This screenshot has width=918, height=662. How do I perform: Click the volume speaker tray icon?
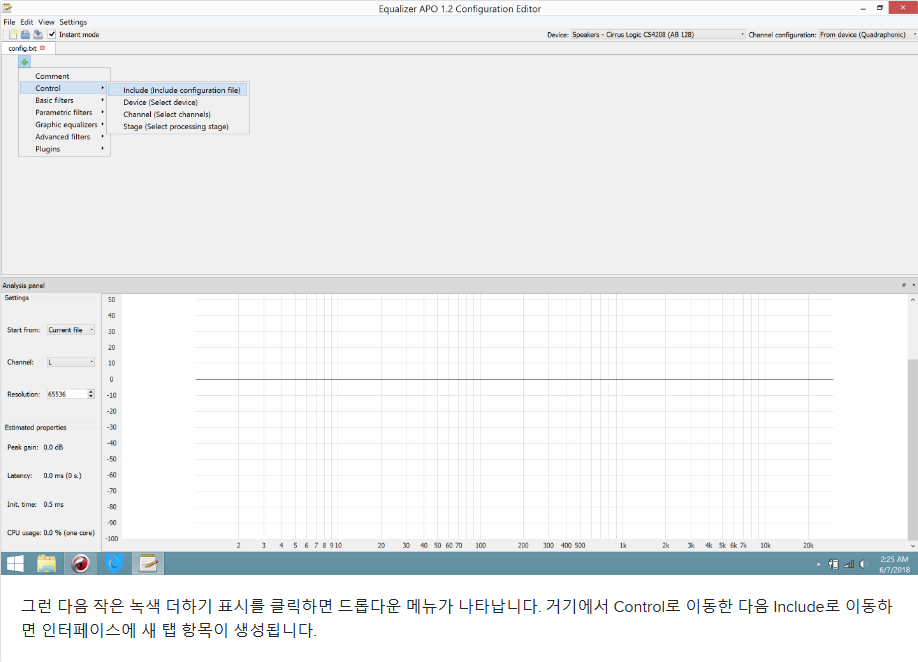[864, 564]
